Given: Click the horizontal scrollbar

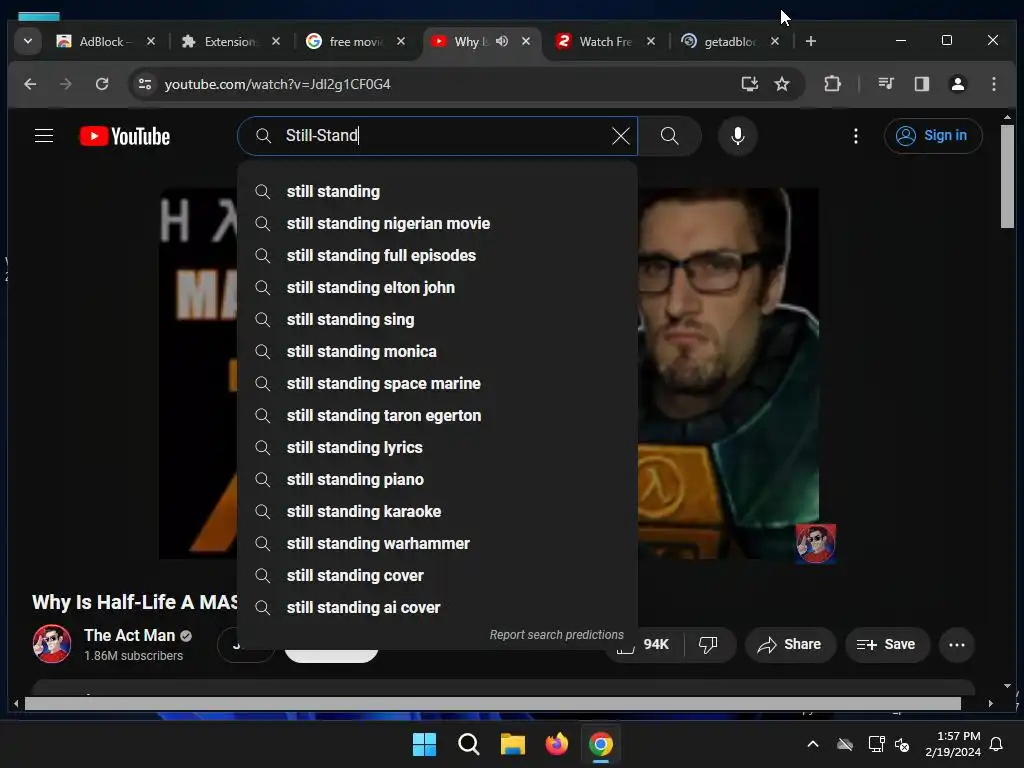Looking at the screenshot, I should click(x=492, y=703).
